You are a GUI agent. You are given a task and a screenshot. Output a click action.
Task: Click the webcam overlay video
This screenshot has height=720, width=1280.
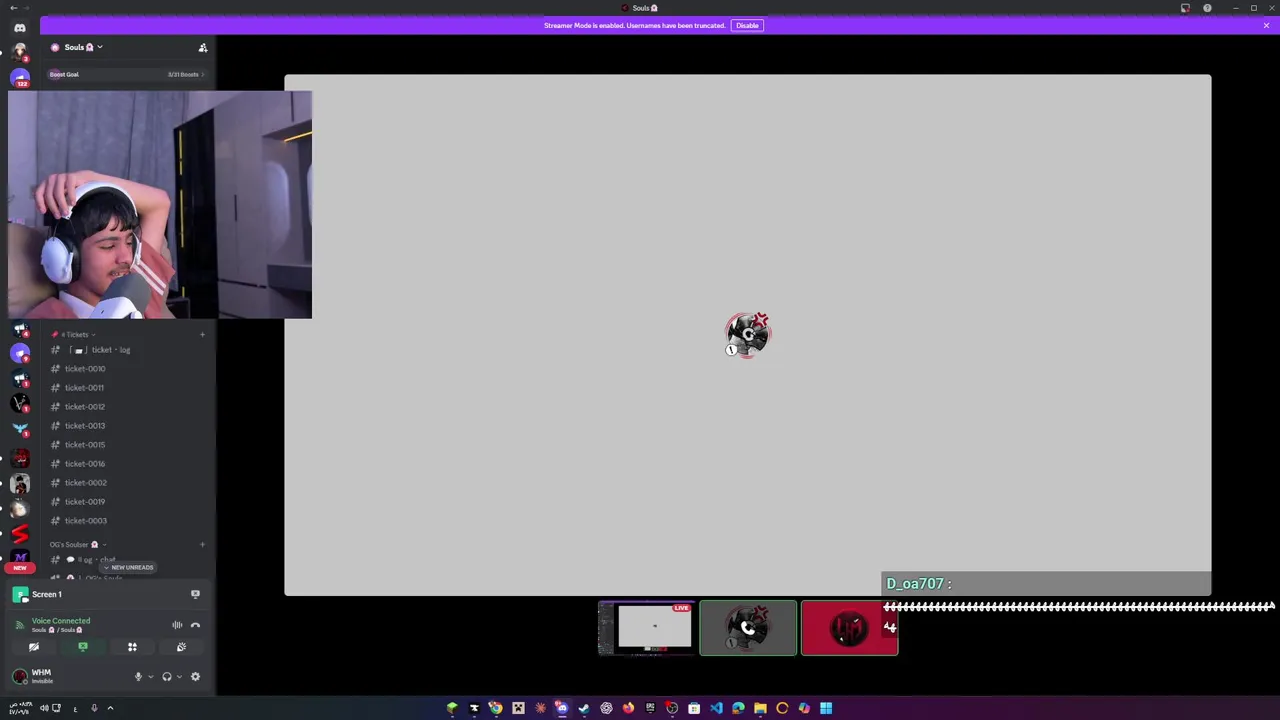click(x=160, y=205)
